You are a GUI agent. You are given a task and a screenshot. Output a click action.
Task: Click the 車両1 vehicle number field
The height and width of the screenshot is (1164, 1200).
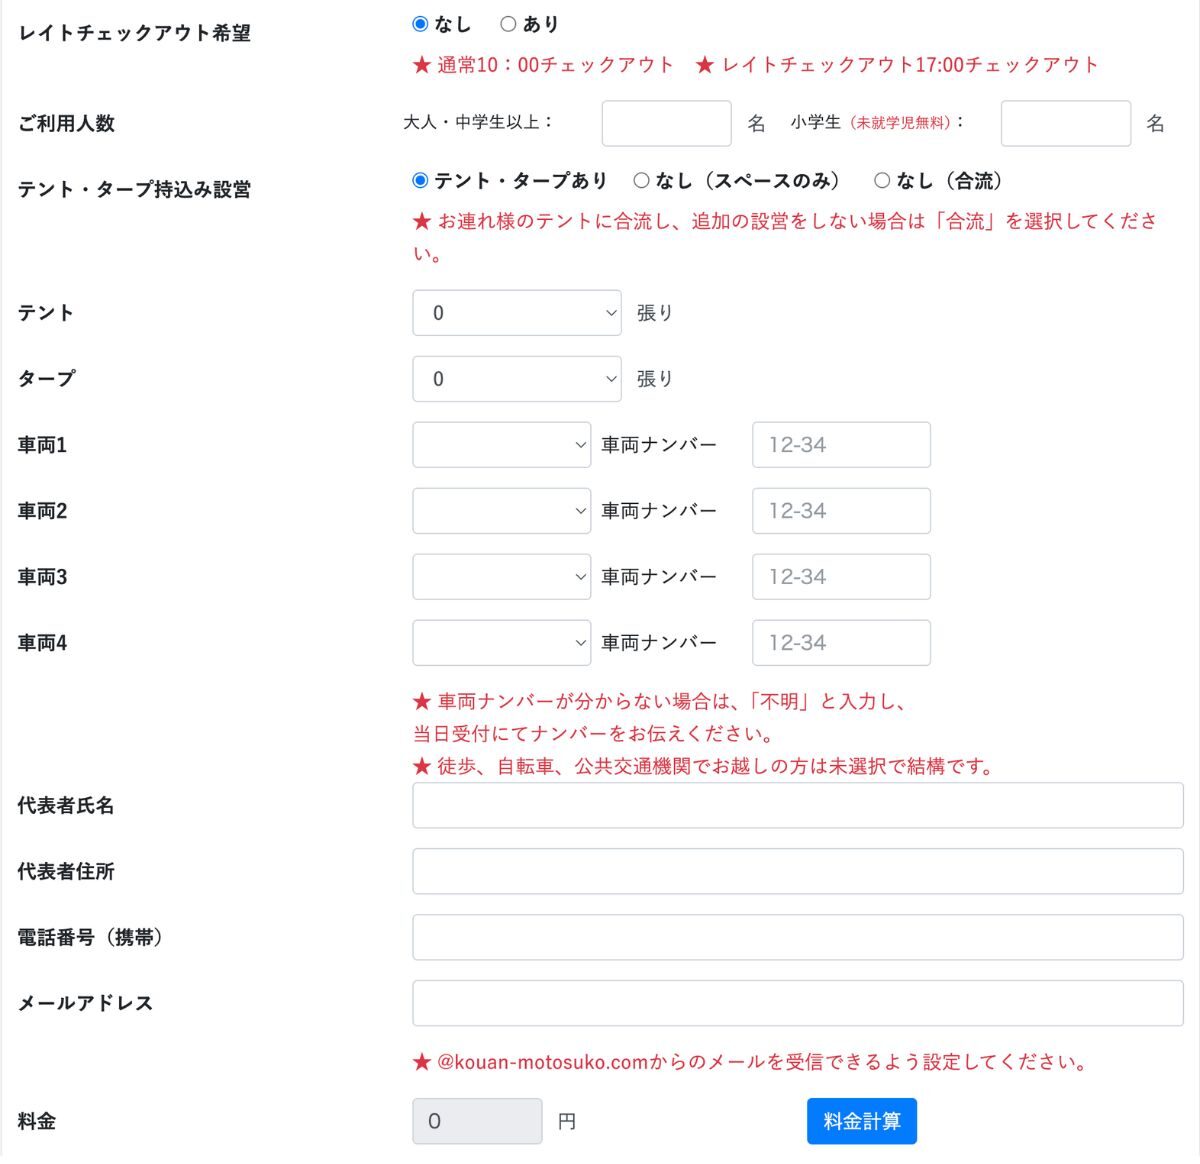click(x=841, y=444)
